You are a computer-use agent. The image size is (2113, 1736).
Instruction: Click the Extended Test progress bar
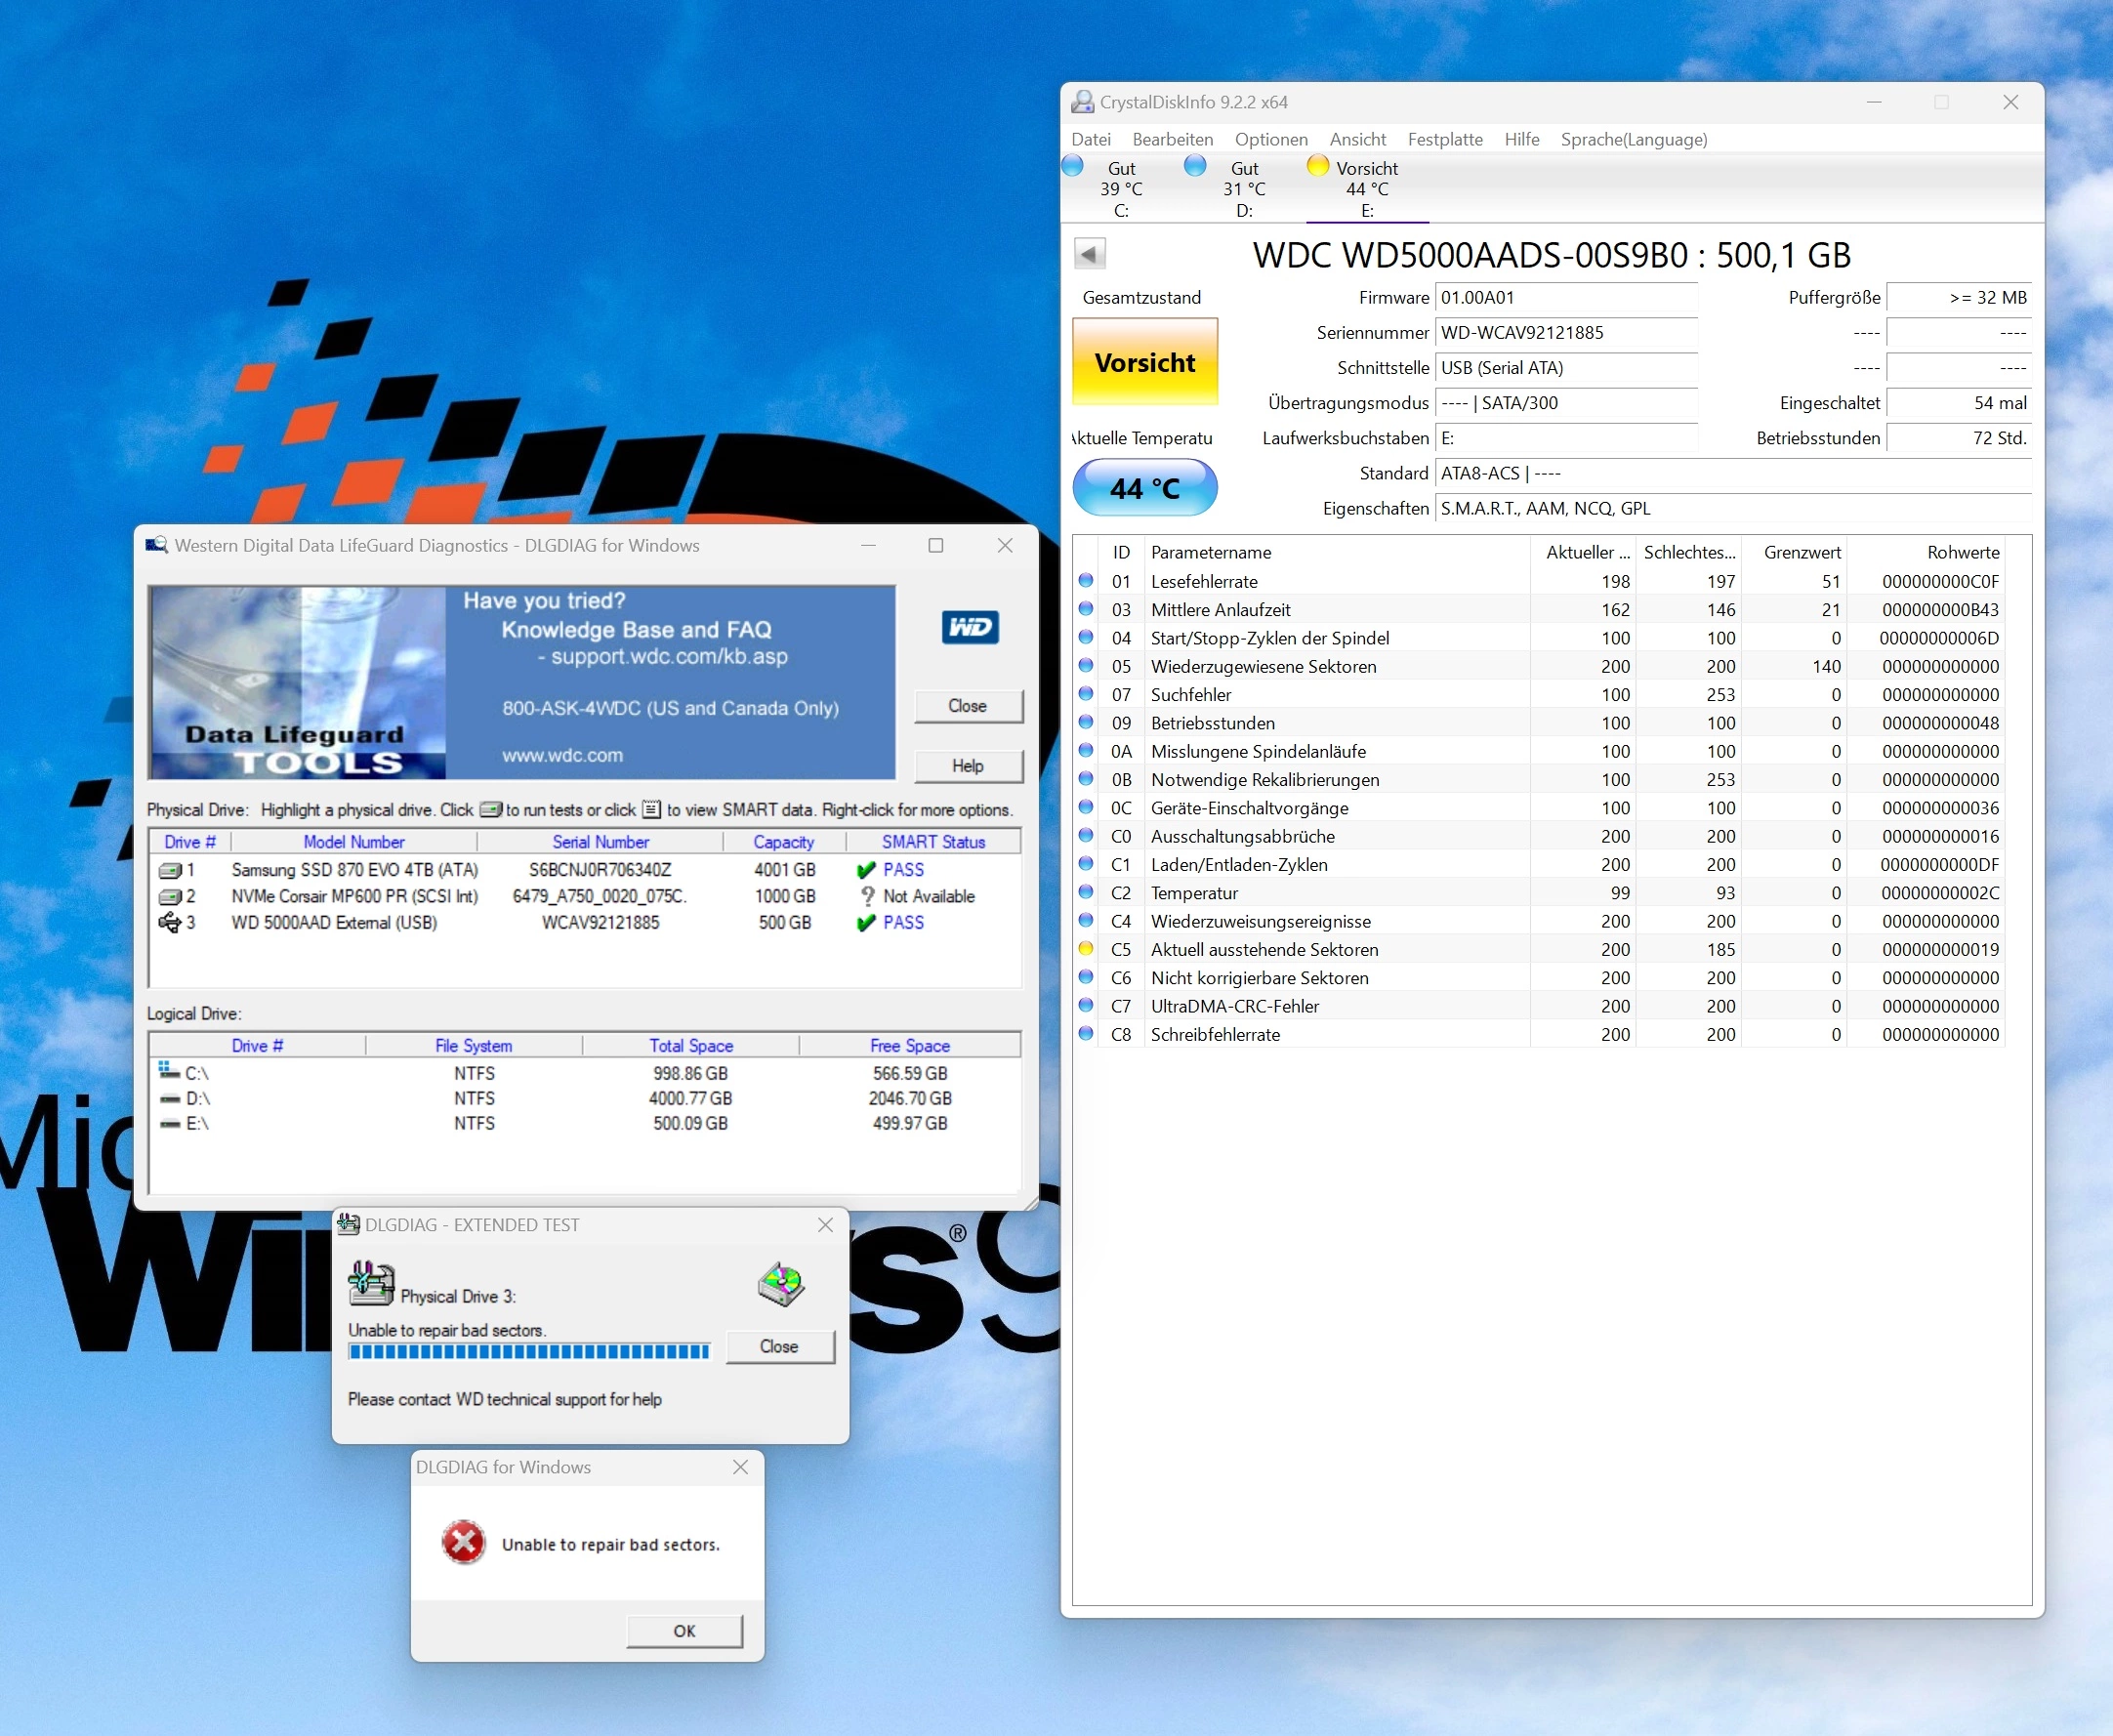click(529, 1352)
